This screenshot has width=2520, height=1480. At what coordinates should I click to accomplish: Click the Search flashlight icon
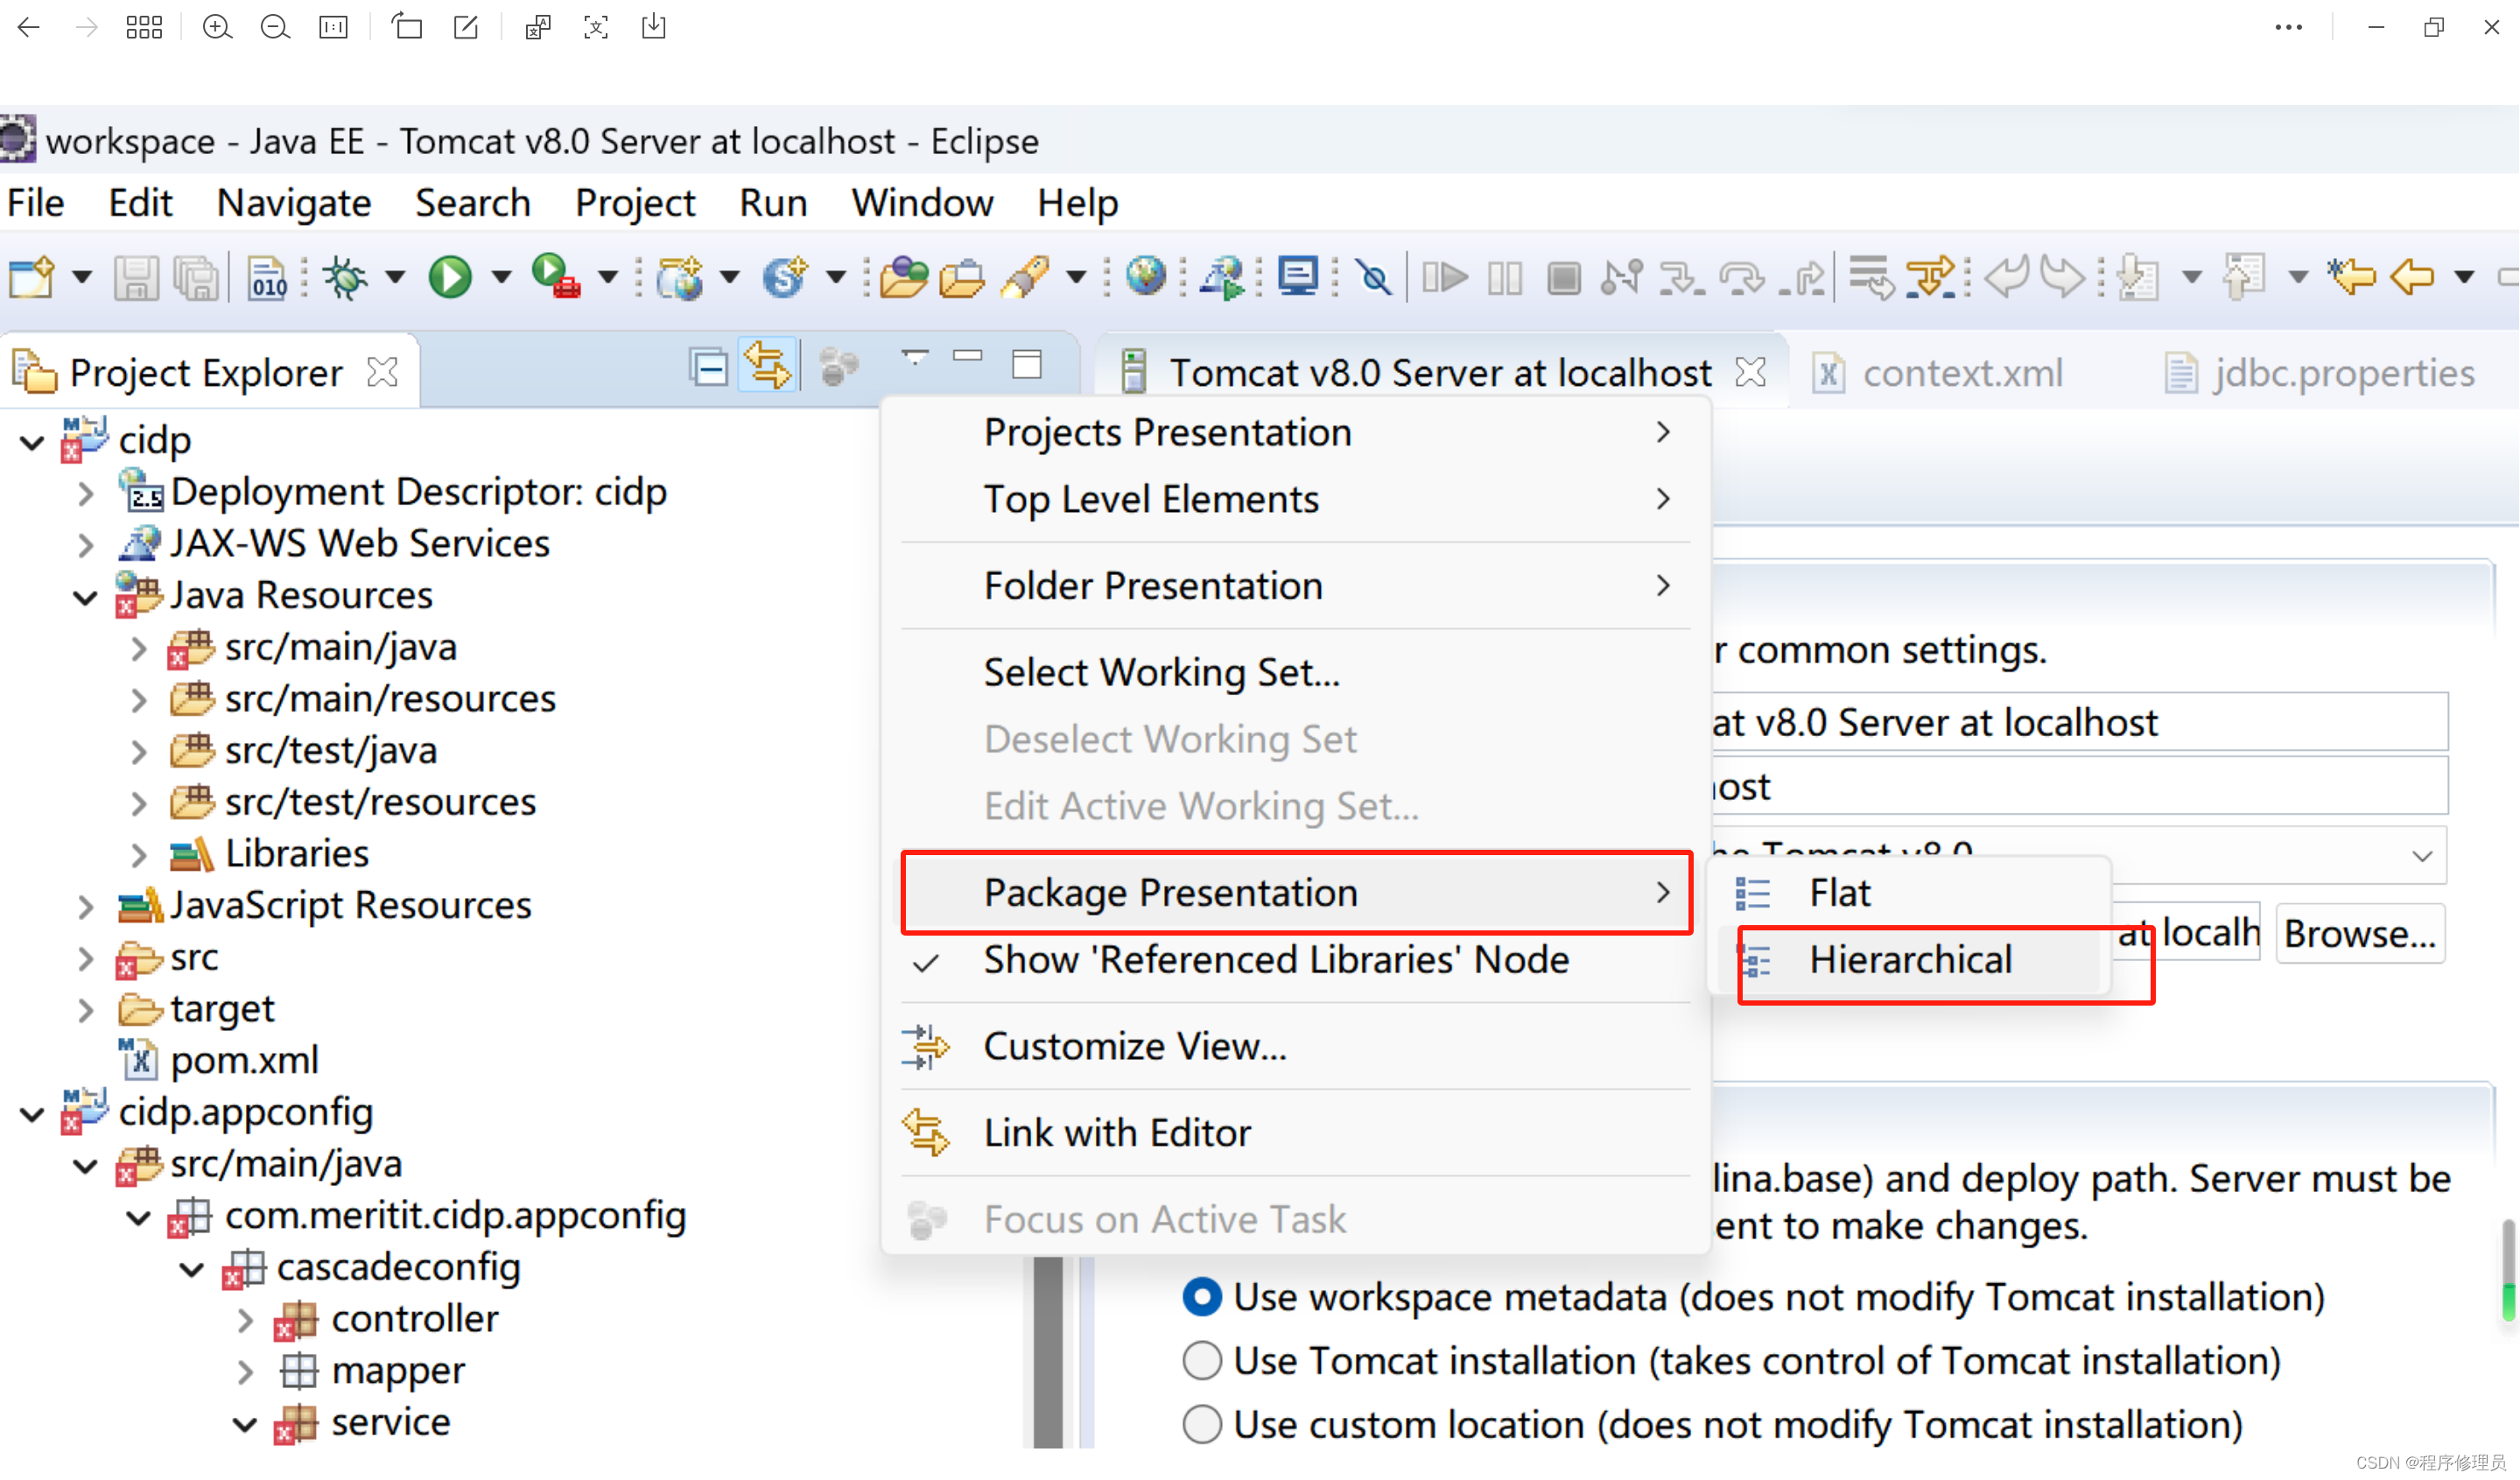tap(1024, 278)
